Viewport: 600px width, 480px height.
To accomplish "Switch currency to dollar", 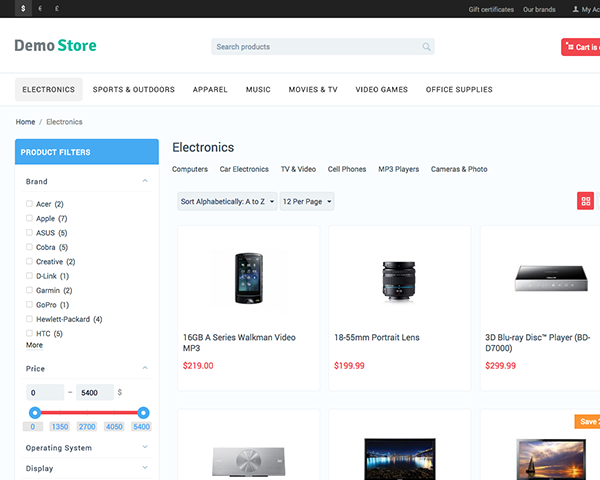I will (23, 8).
